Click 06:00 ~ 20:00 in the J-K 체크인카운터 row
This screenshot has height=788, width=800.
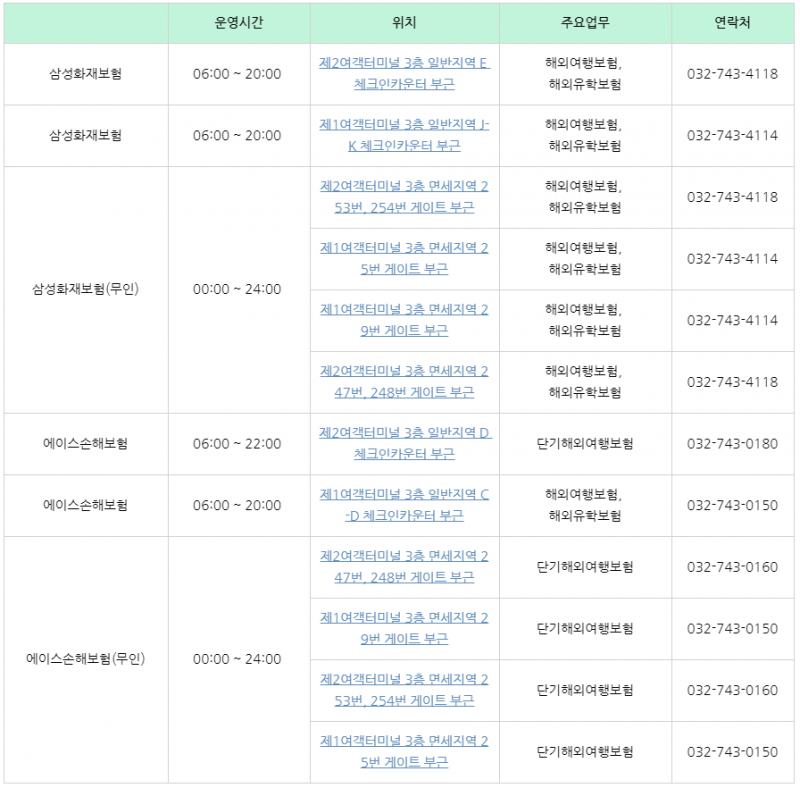coord(237,136)
